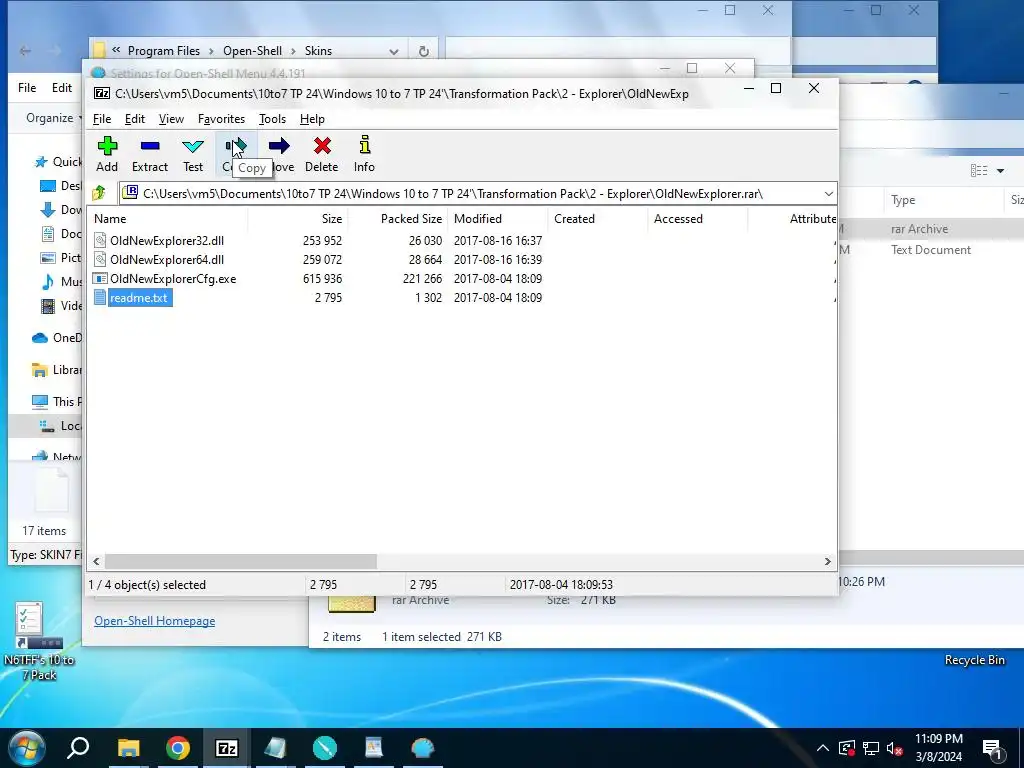
Task: Open the View menu in 7-Zip
Action: pyautogui.click(x=171, y=119)
